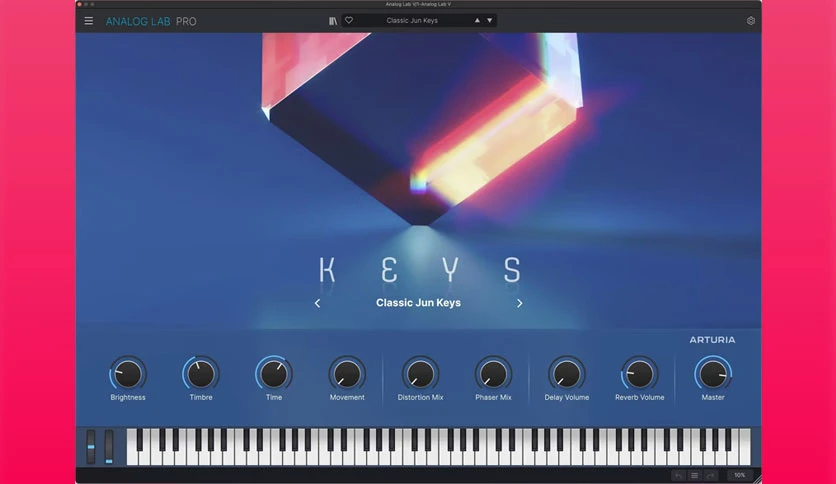Image resolution: width=836 pixels, height=484 pixels.
Task: Click the Time knob
Action: click(274, 373)
